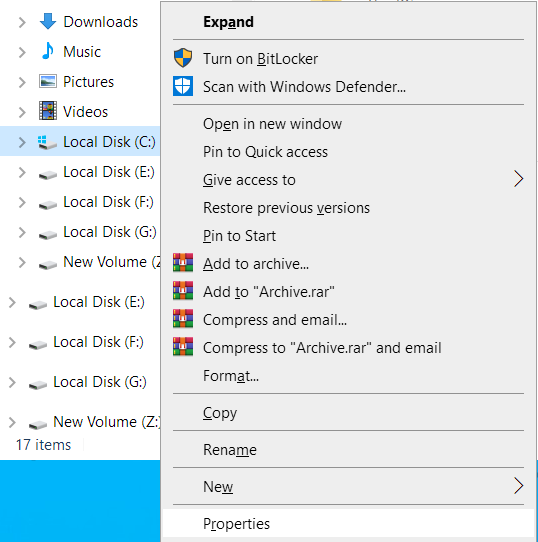Select Pin to Quick access

point(349,152)
